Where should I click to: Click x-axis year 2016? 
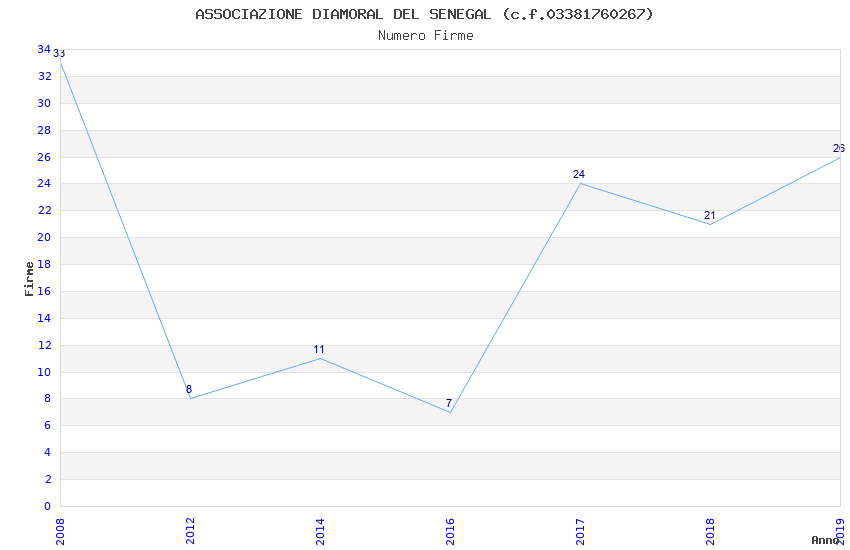tap(450, 532)
